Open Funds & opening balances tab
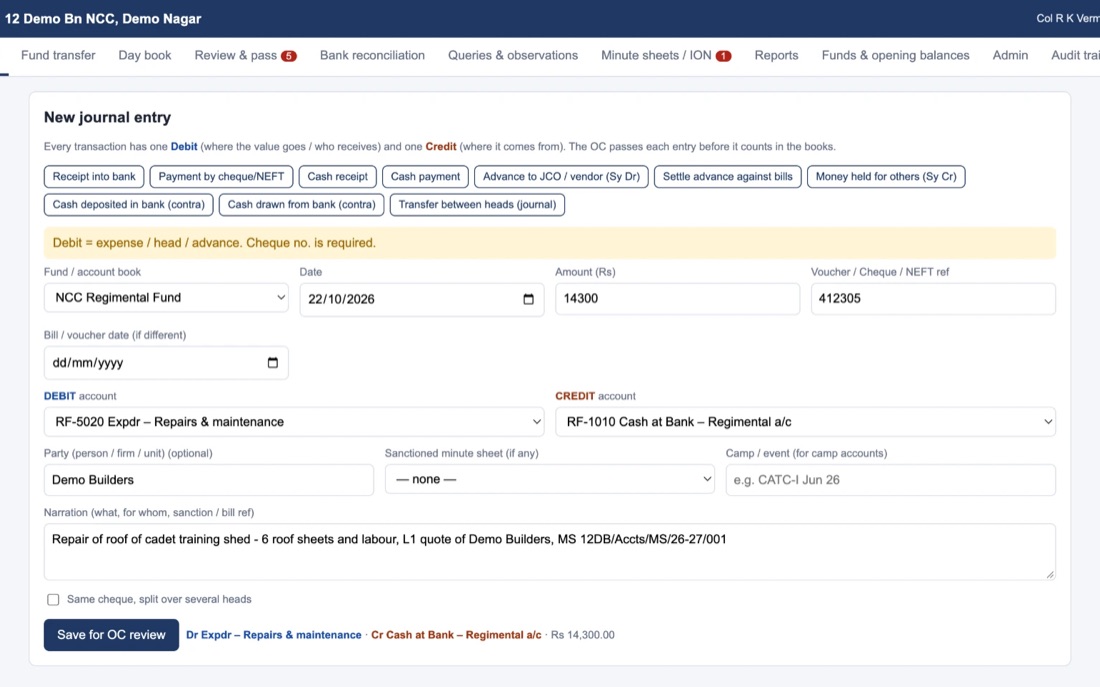This screenshot has height=687, width=1100. click(x=895, y=55)
